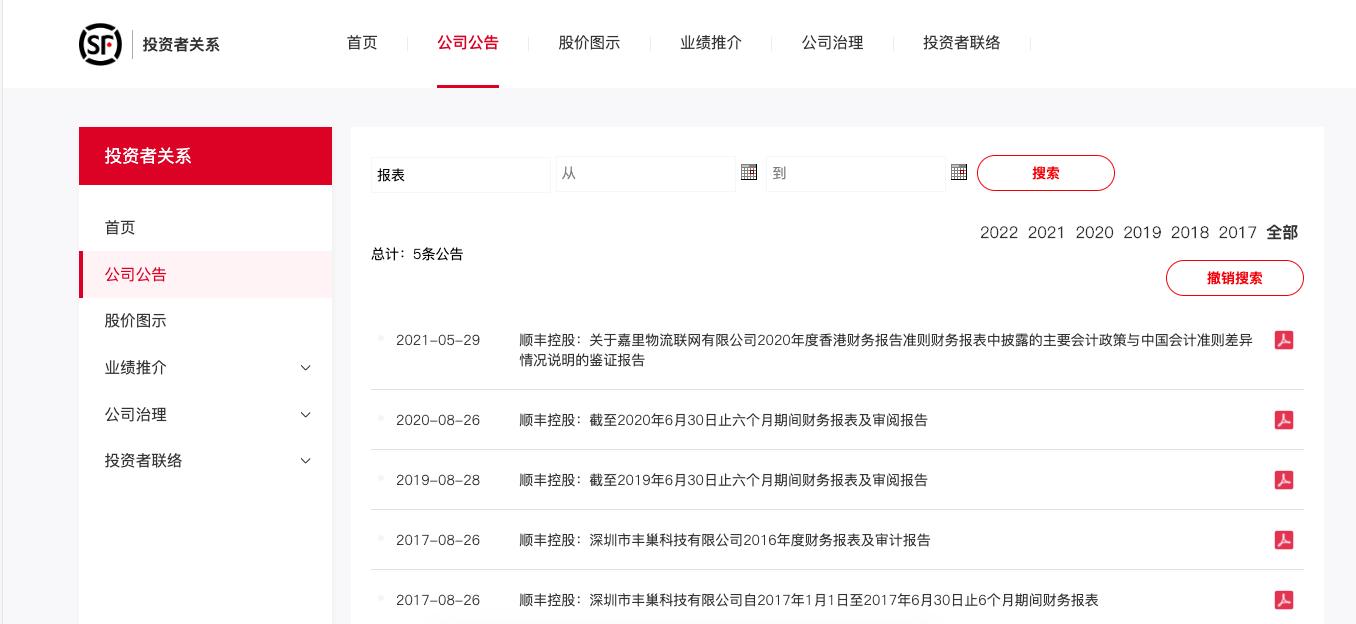Open the PDF for Fengchao Technology 2016 audit report
This screenshot has width=1356, height=624.
click(1284, 540)
